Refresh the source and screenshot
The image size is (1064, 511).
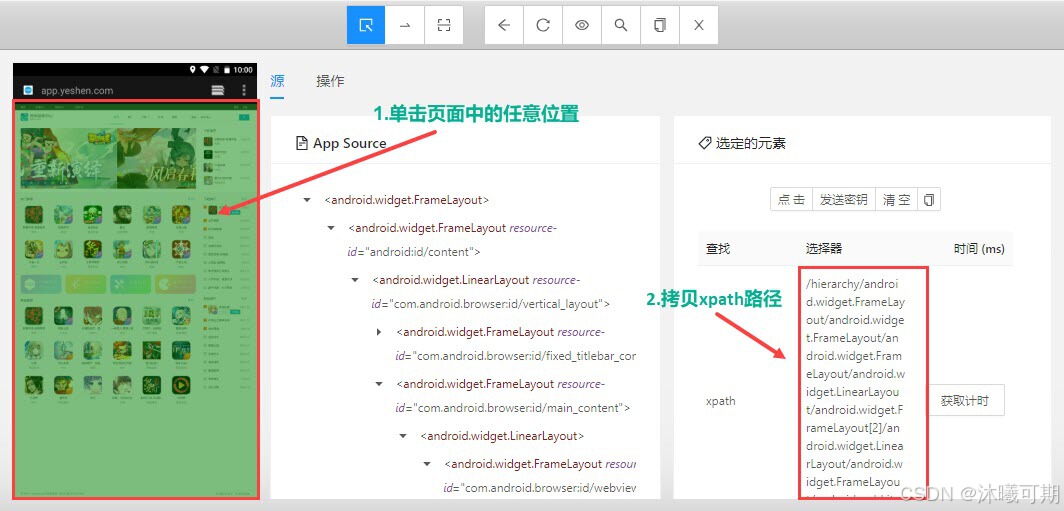pos(543,25)
